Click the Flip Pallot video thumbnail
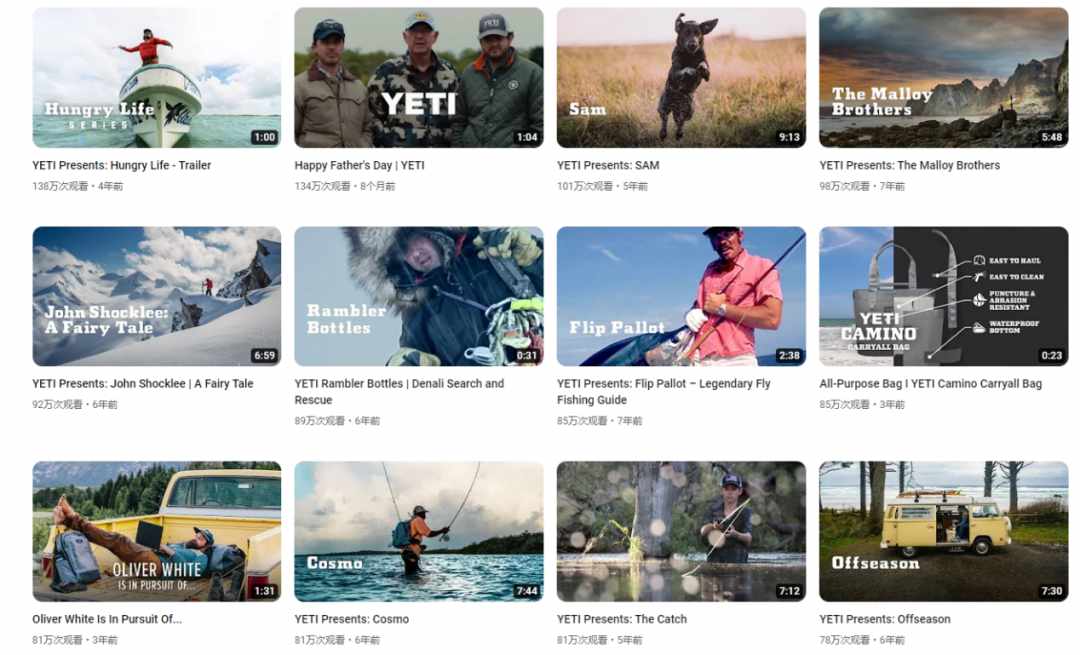Screen dimensions: 1080x655 [x=681, y=296]
